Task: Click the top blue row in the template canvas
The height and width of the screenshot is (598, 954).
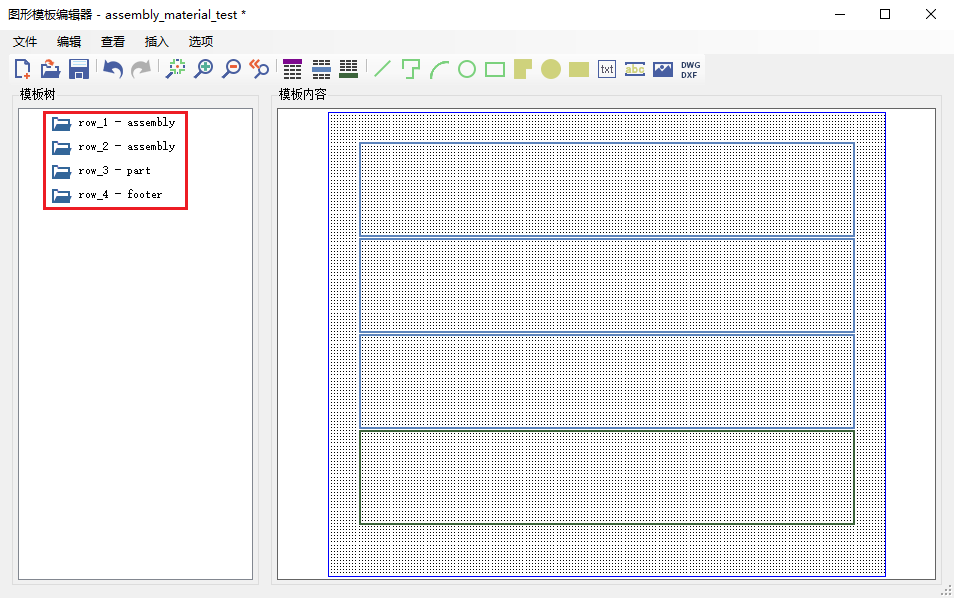Action: (x=607, y=189)
